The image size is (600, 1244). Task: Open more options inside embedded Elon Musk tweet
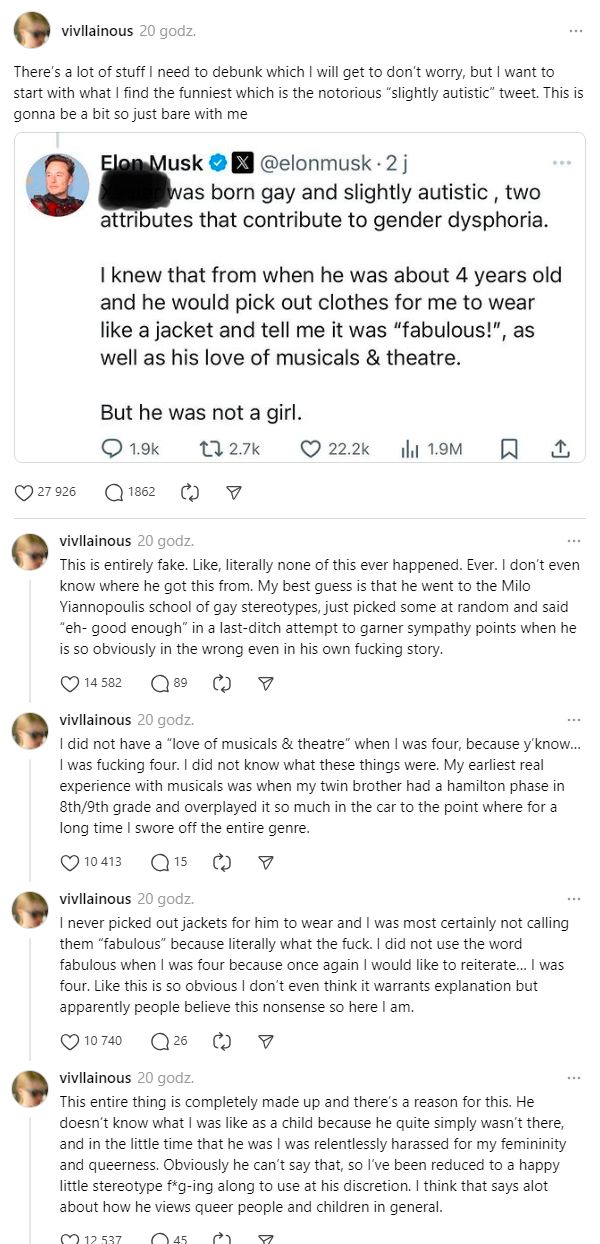(562, 161)
